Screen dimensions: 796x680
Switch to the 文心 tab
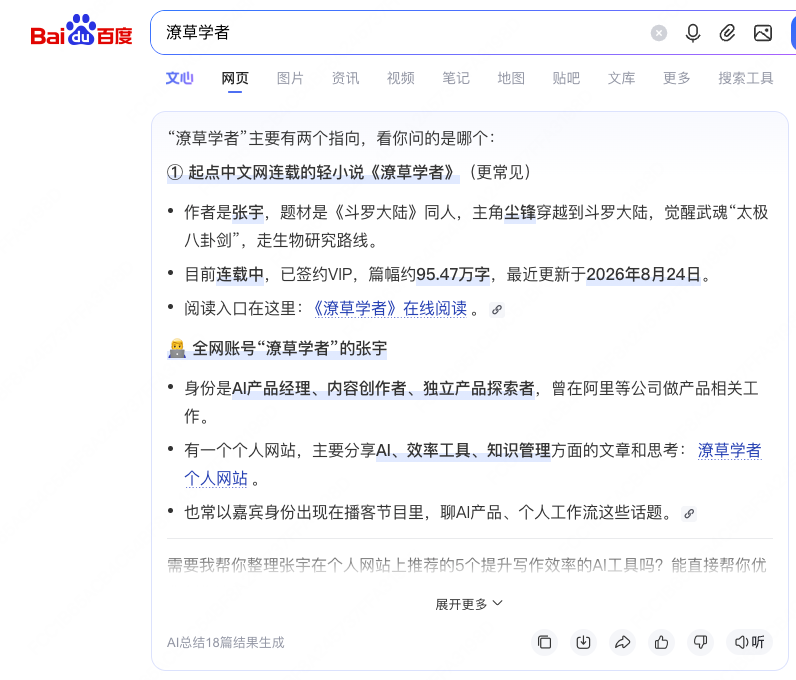tap(179, 78)
